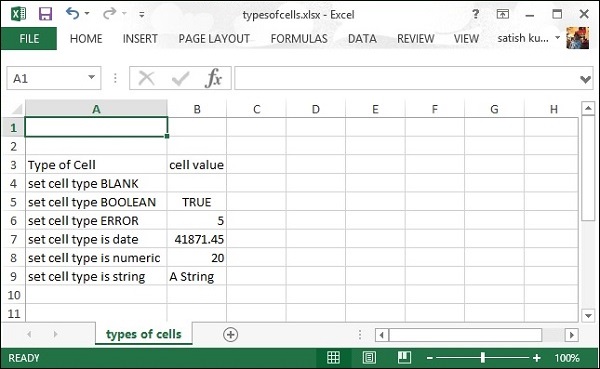This screenshot has width=600, height=369.
Task: Select the types of cells sheet tab
Action: click(x=143, y=334)
